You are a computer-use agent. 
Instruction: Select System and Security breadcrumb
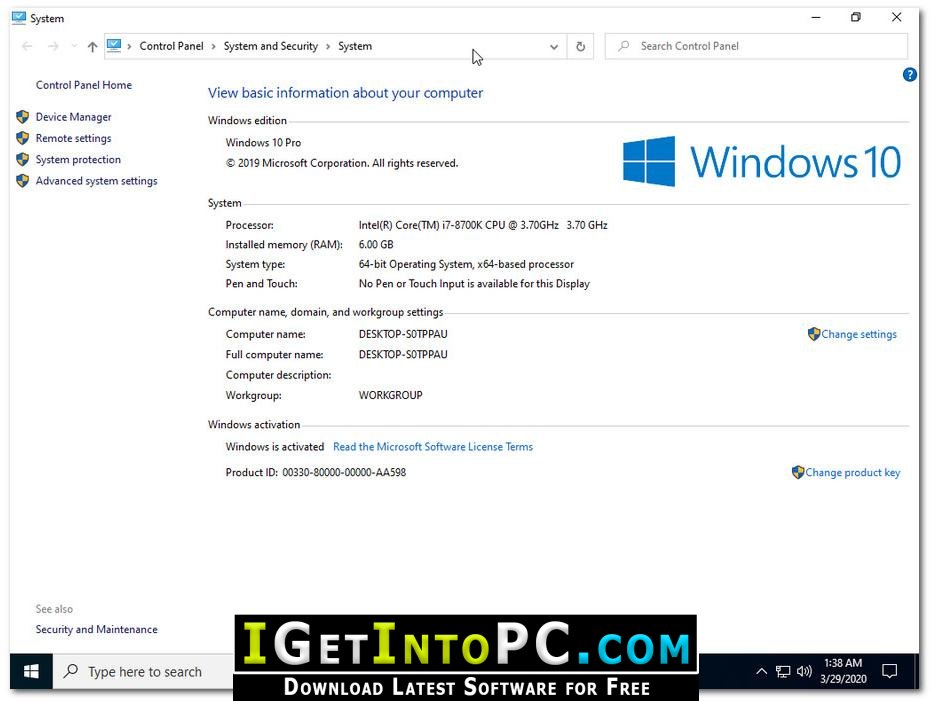pyautogui.click(x=270, y=46)
